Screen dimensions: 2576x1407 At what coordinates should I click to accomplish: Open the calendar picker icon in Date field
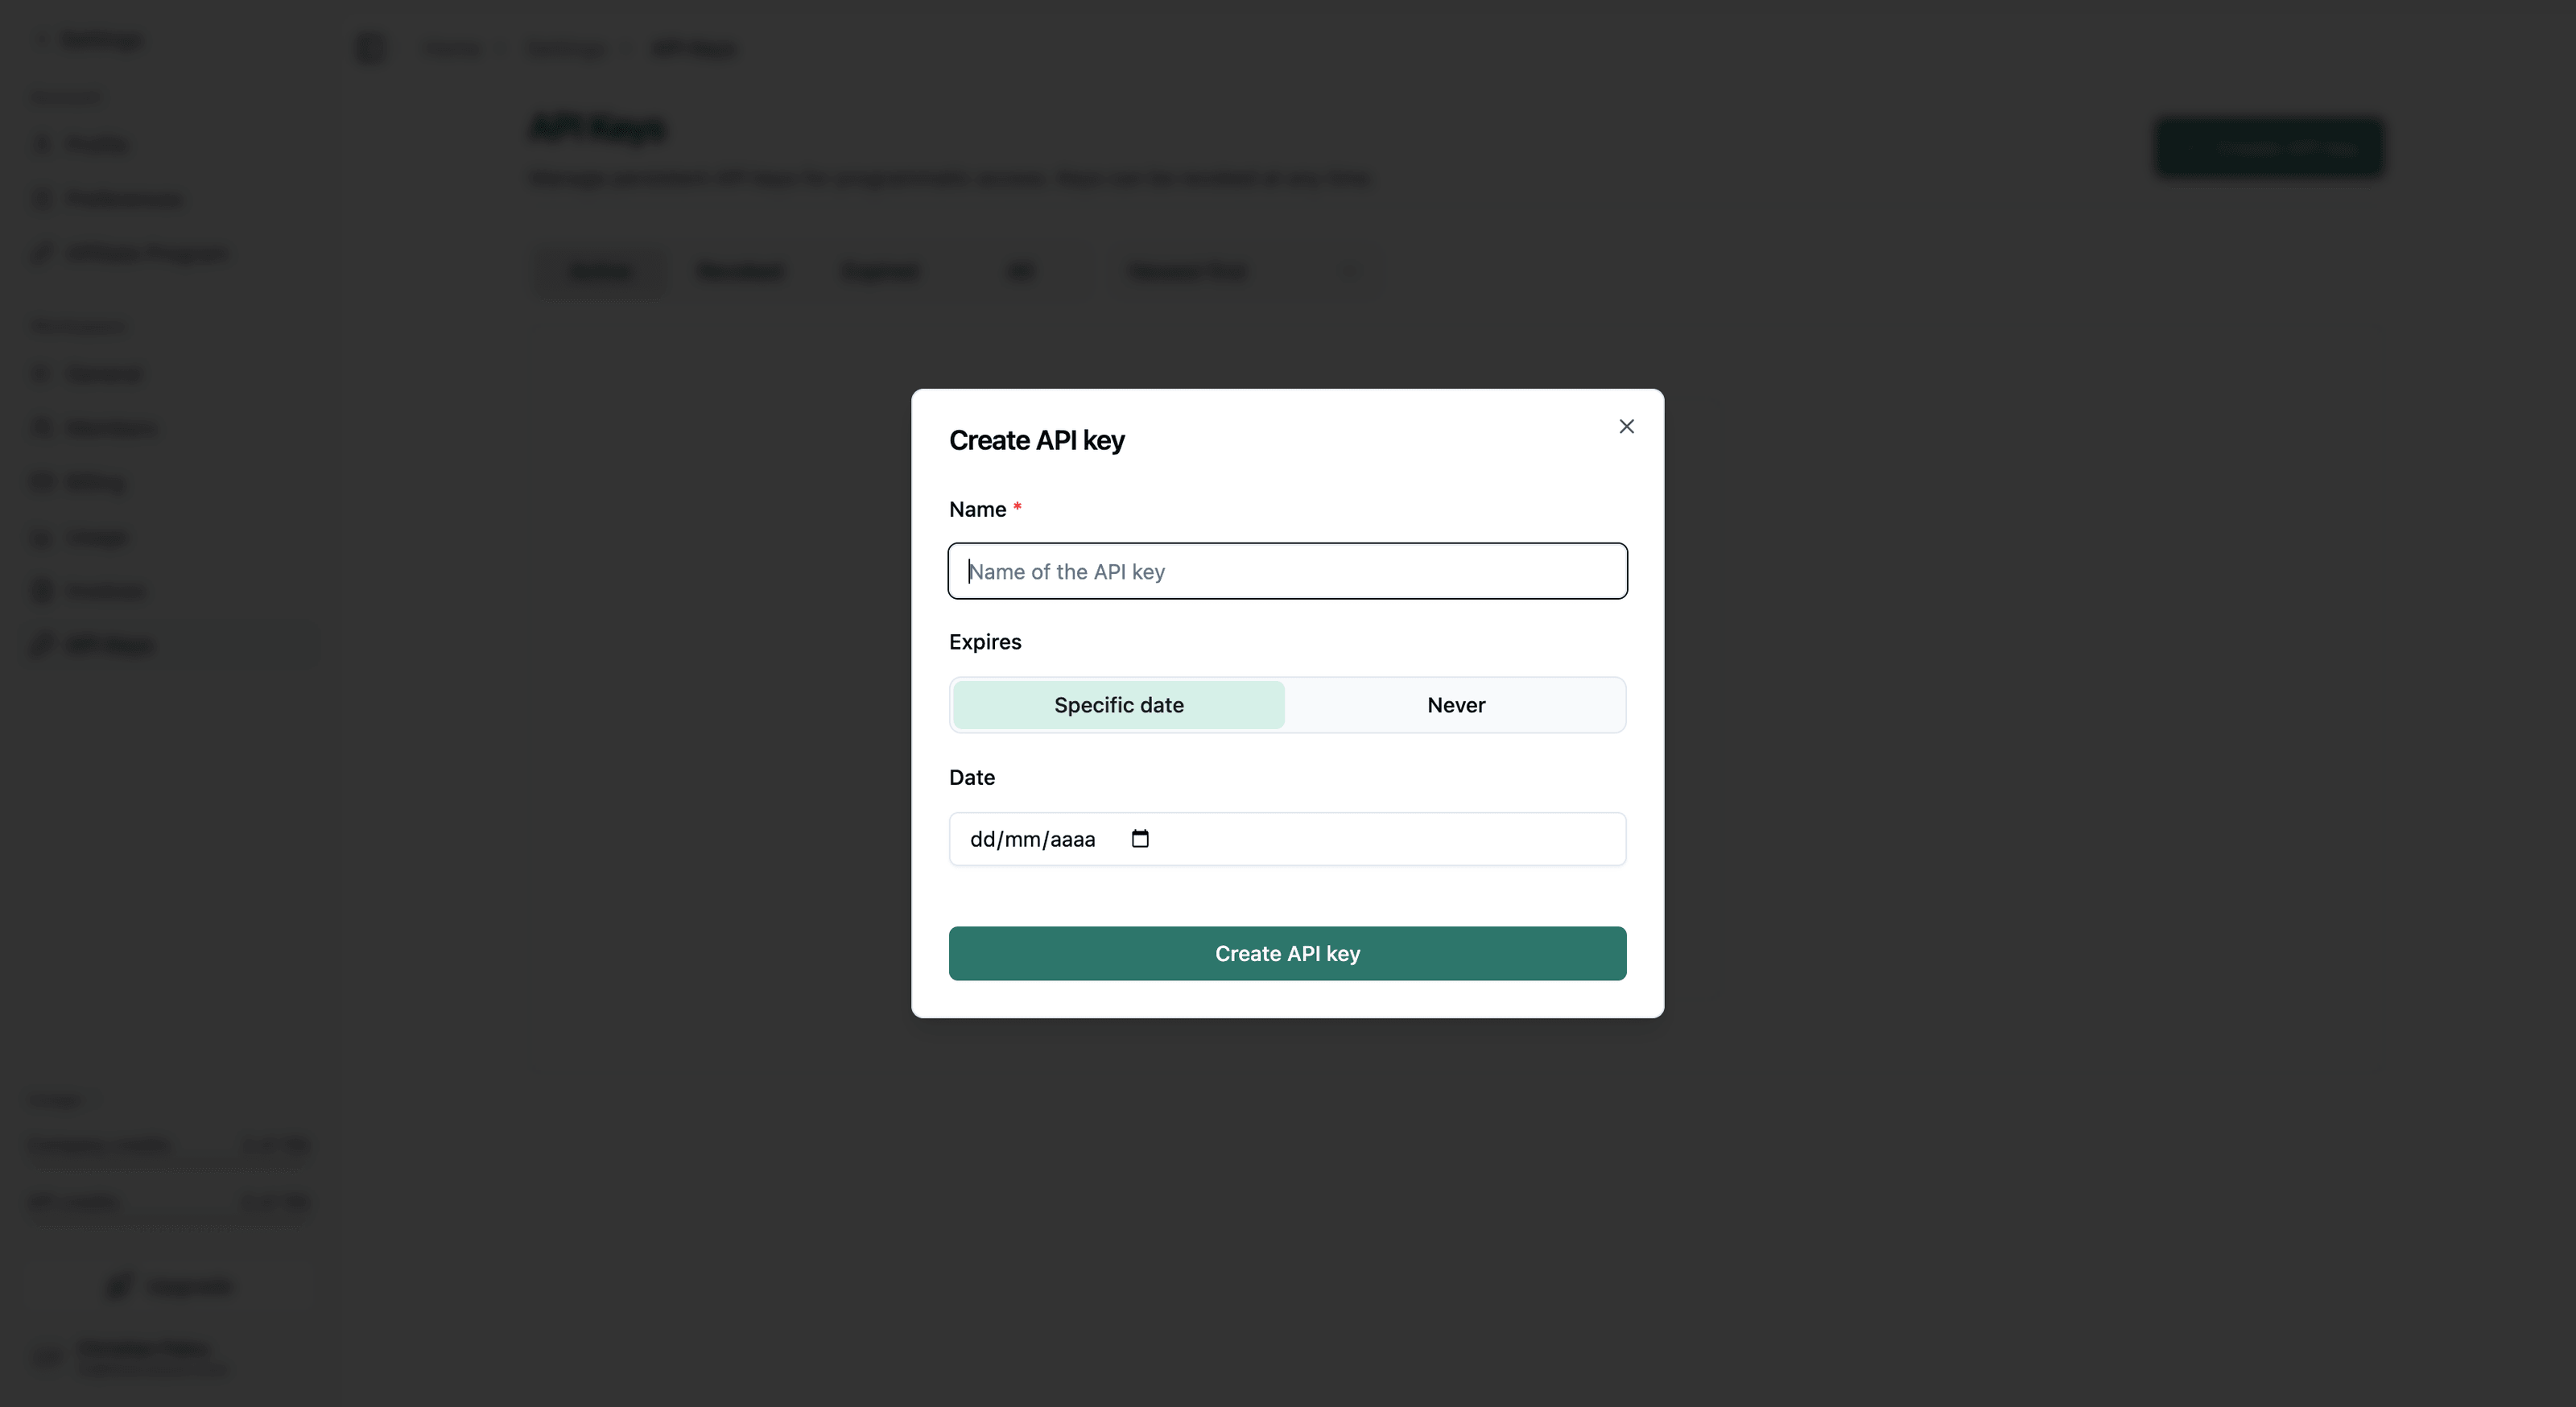pyautogui.click(x=1140, y=839)
